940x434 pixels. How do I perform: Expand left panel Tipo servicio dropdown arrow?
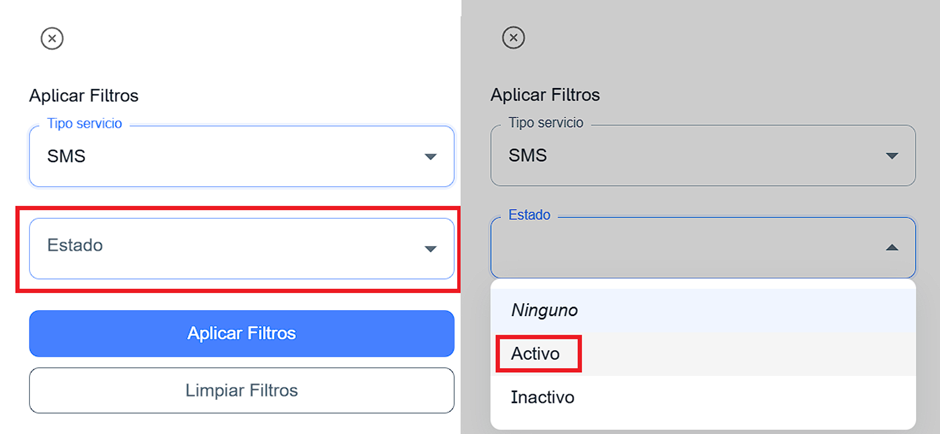click(x=430, y=157)
